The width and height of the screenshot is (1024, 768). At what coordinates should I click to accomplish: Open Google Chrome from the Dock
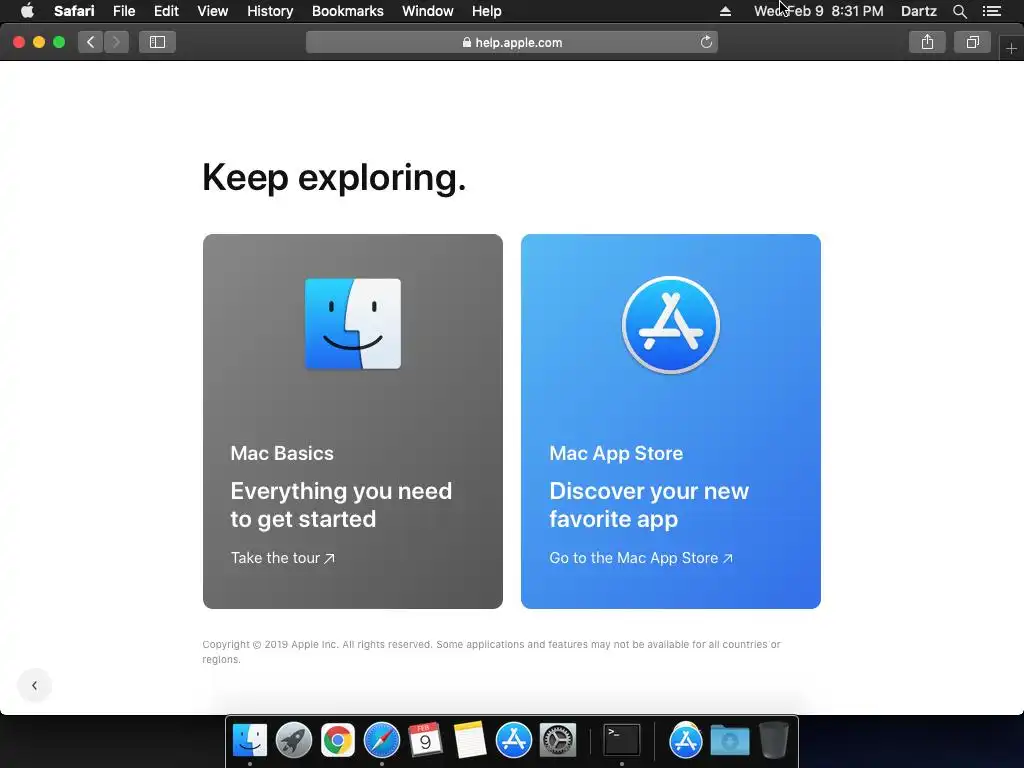click(338, 740)
